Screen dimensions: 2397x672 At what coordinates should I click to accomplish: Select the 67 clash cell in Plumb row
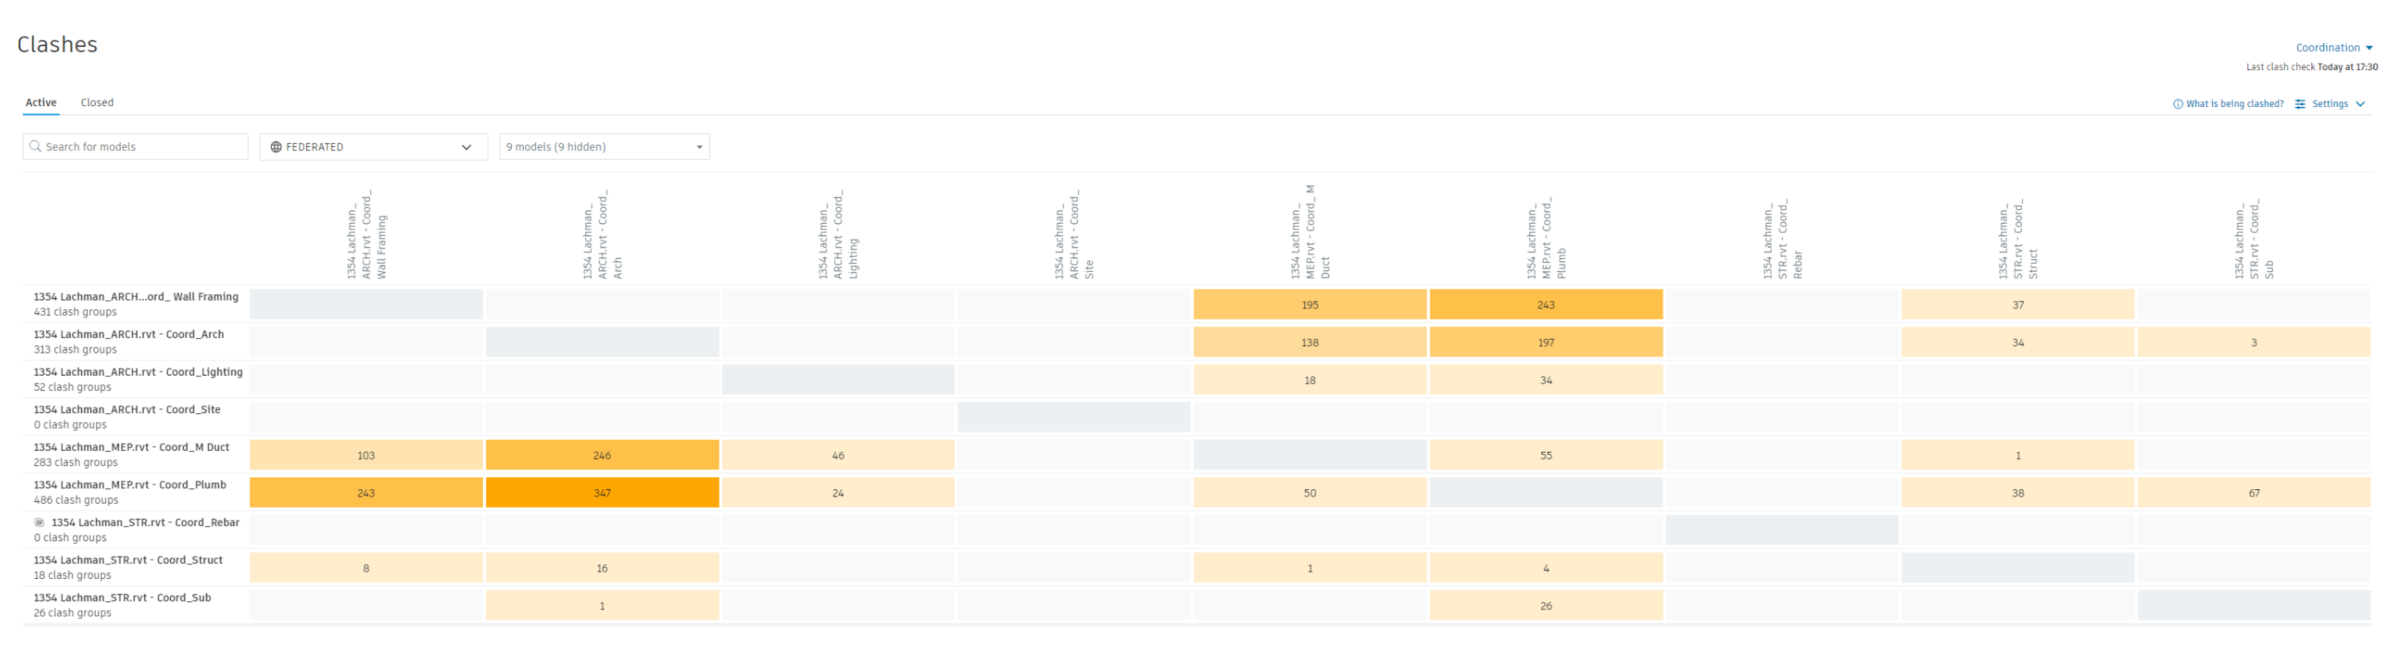tap(2254, 493)
